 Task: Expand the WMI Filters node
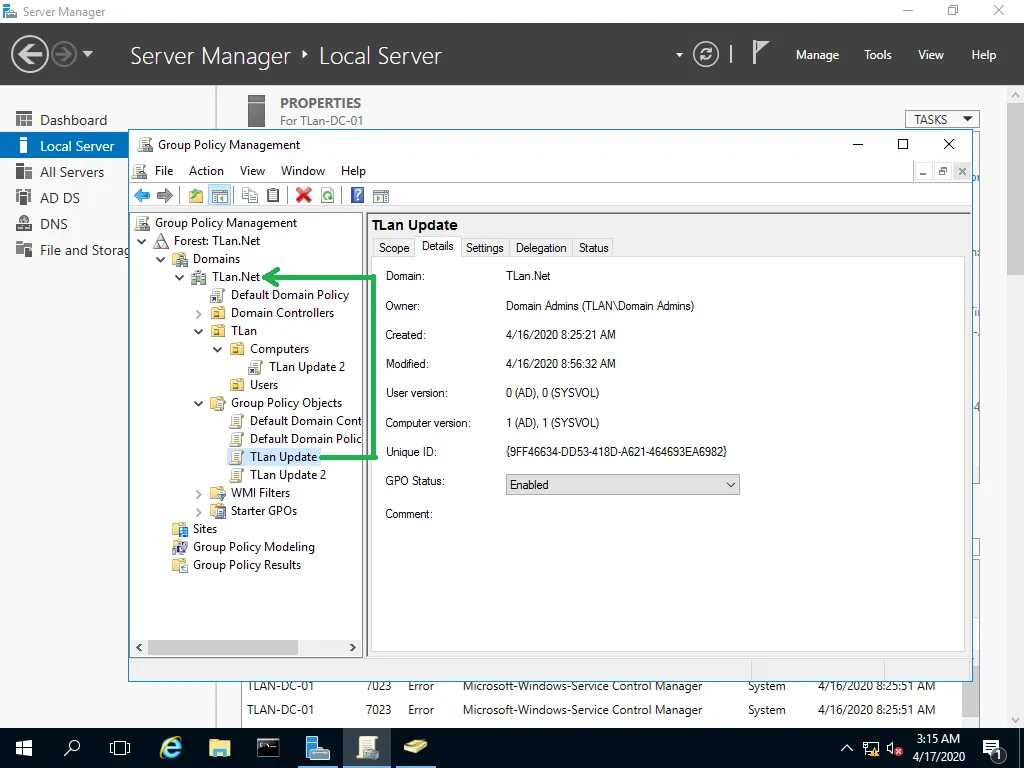coord(199,494)
